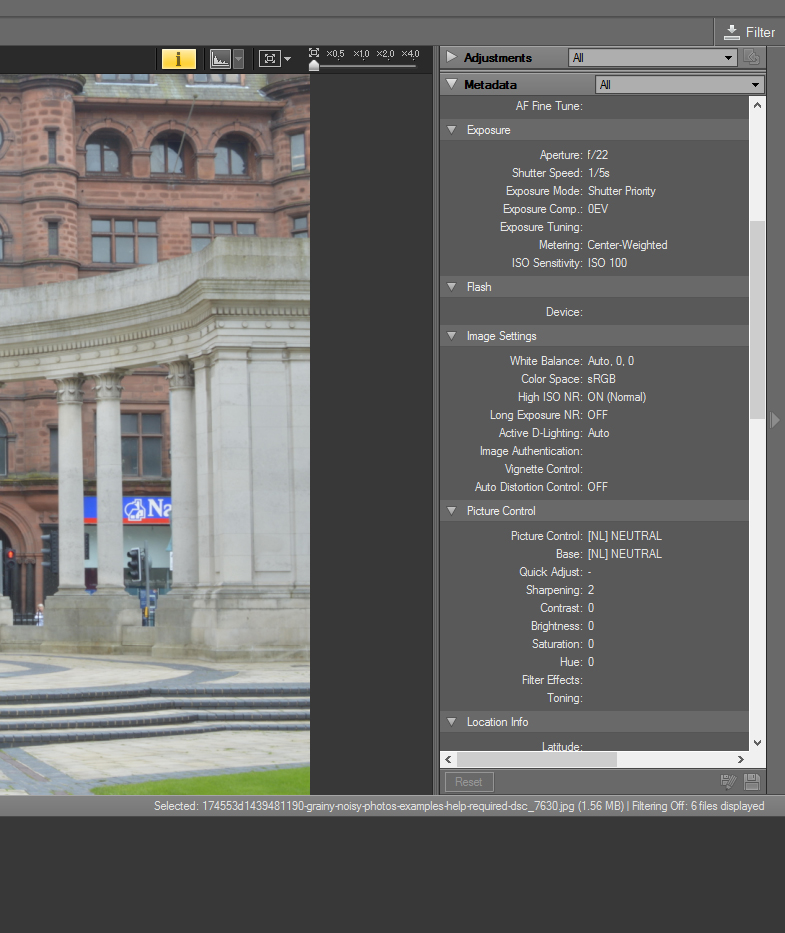The width and height of the screenshot is (785, 933).
Task: Click the Filter download icon
Action: pos(733,32)
